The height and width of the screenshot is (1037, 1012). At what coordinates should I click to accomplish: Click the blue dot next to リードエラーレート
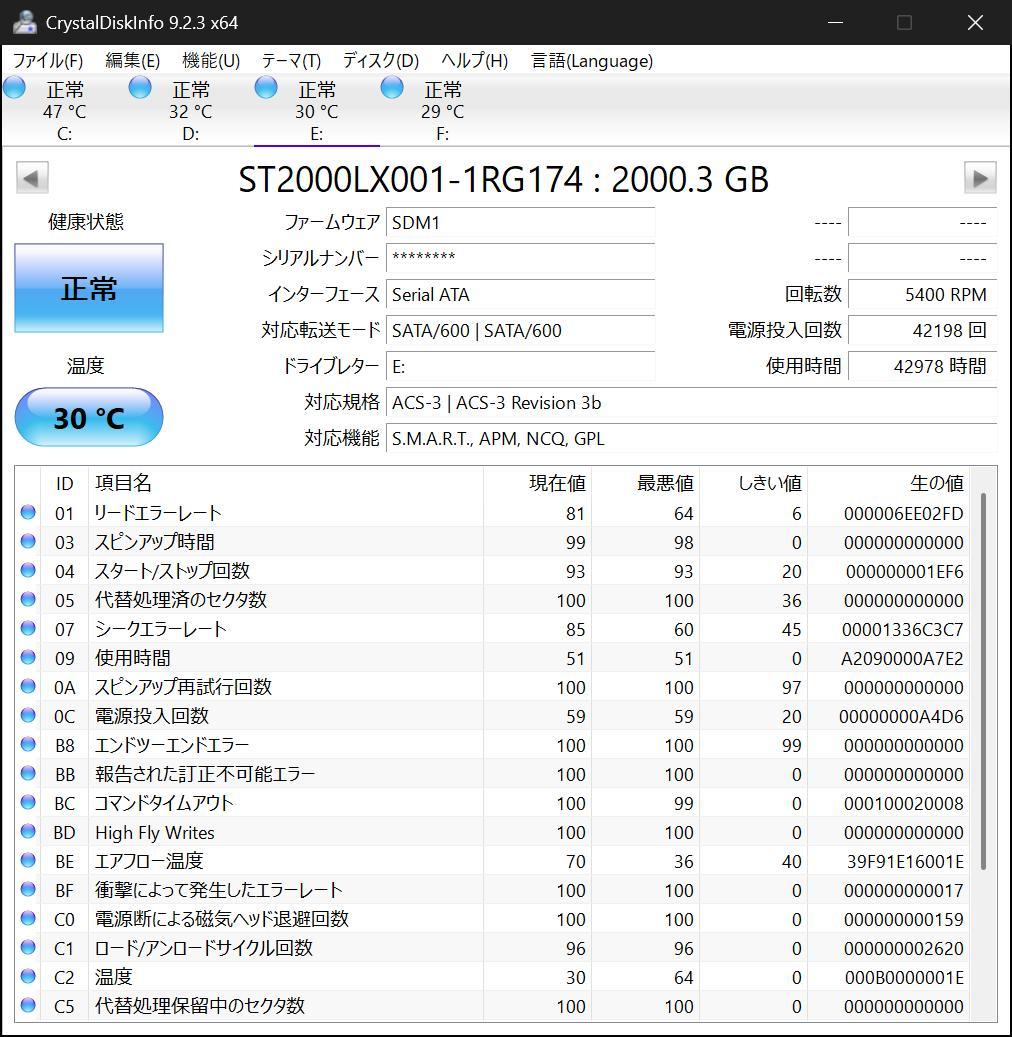click(28, 513)
